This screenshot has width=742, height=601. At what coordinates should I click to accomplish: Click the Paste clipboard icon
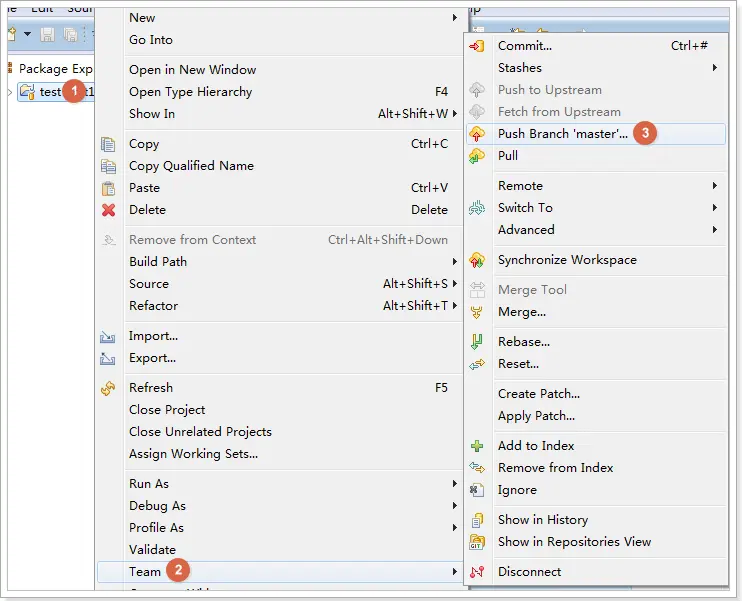click(108, 188)
